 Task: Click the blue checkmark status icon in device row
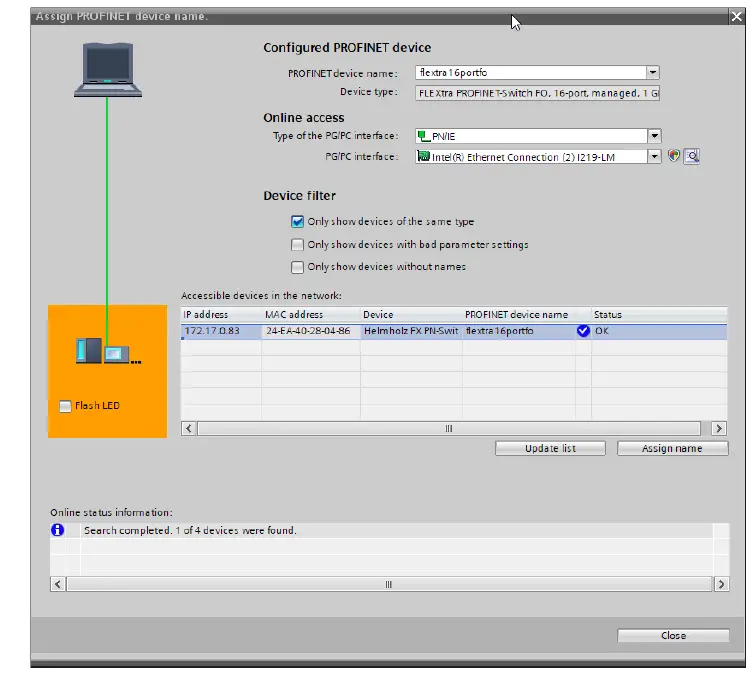(583, 331)
